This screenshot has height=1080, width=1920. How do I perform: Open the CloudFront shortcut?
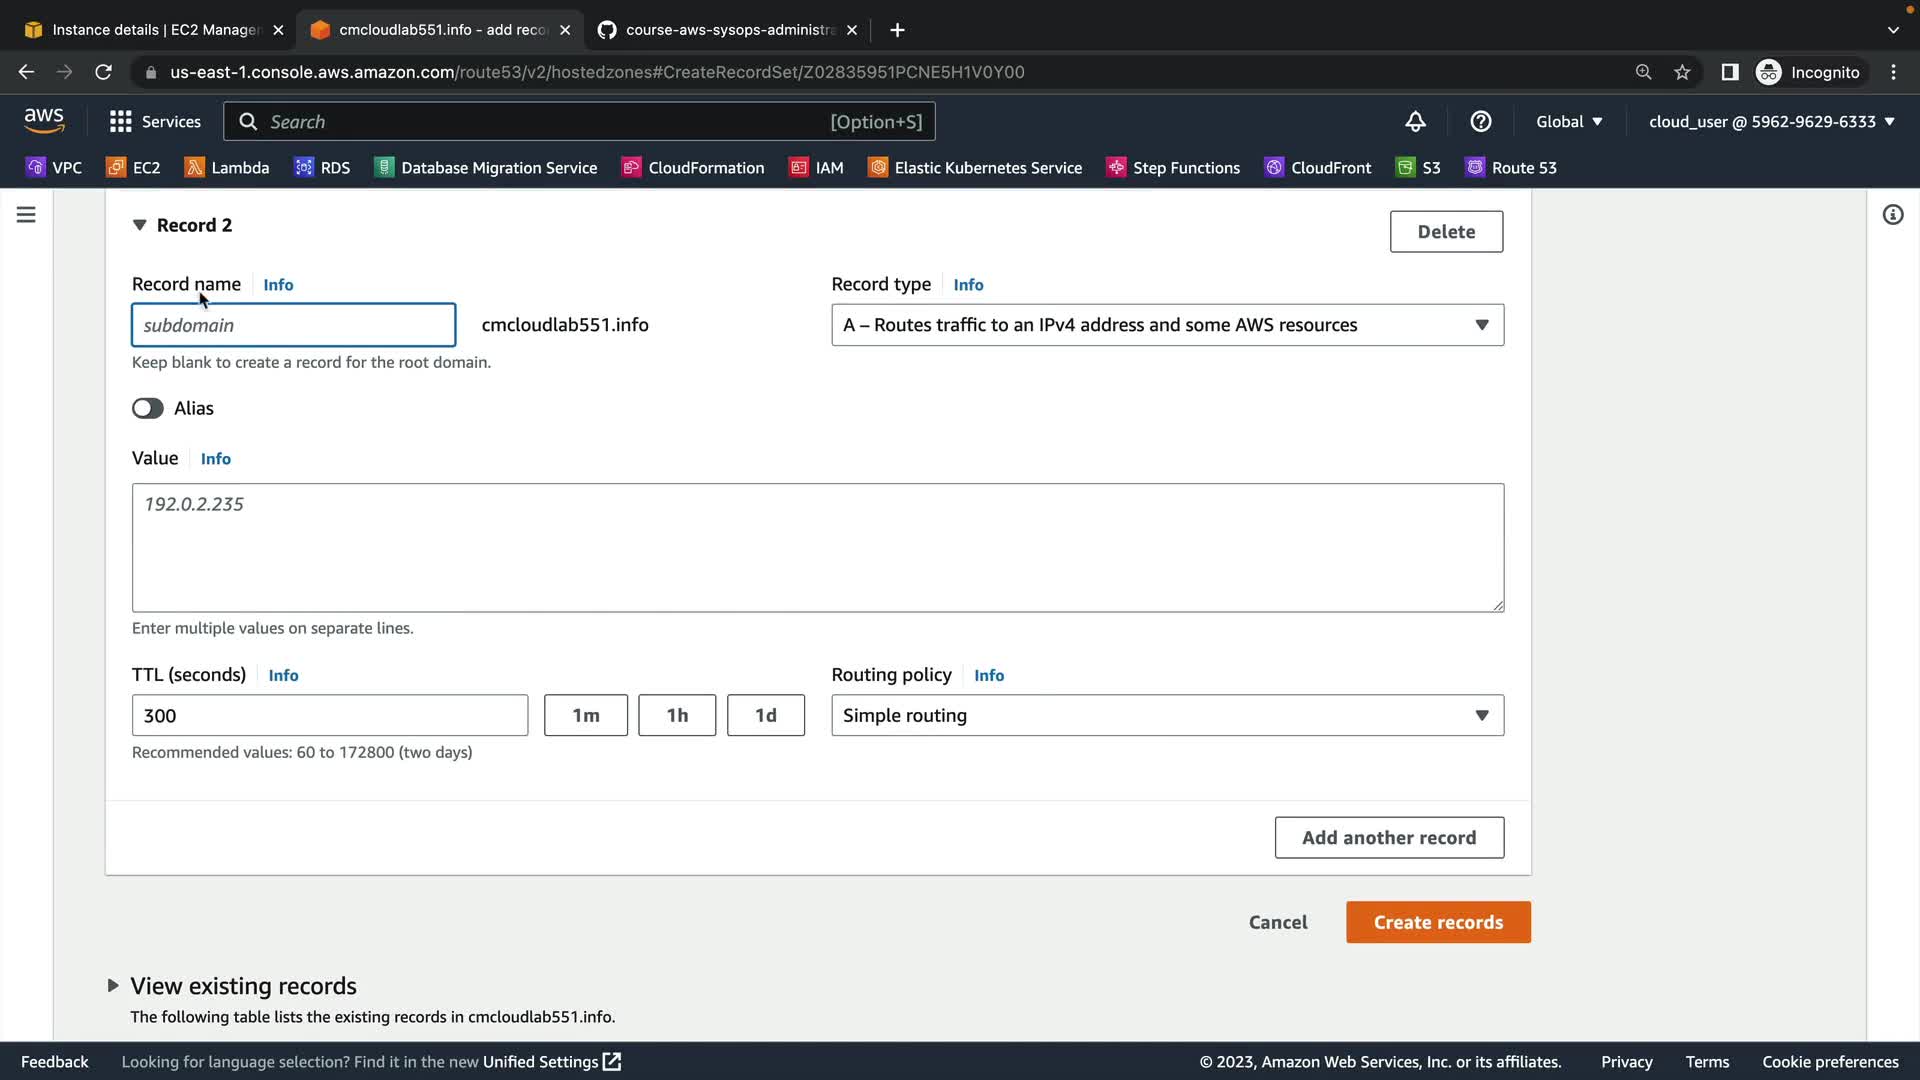[1317, 168]
